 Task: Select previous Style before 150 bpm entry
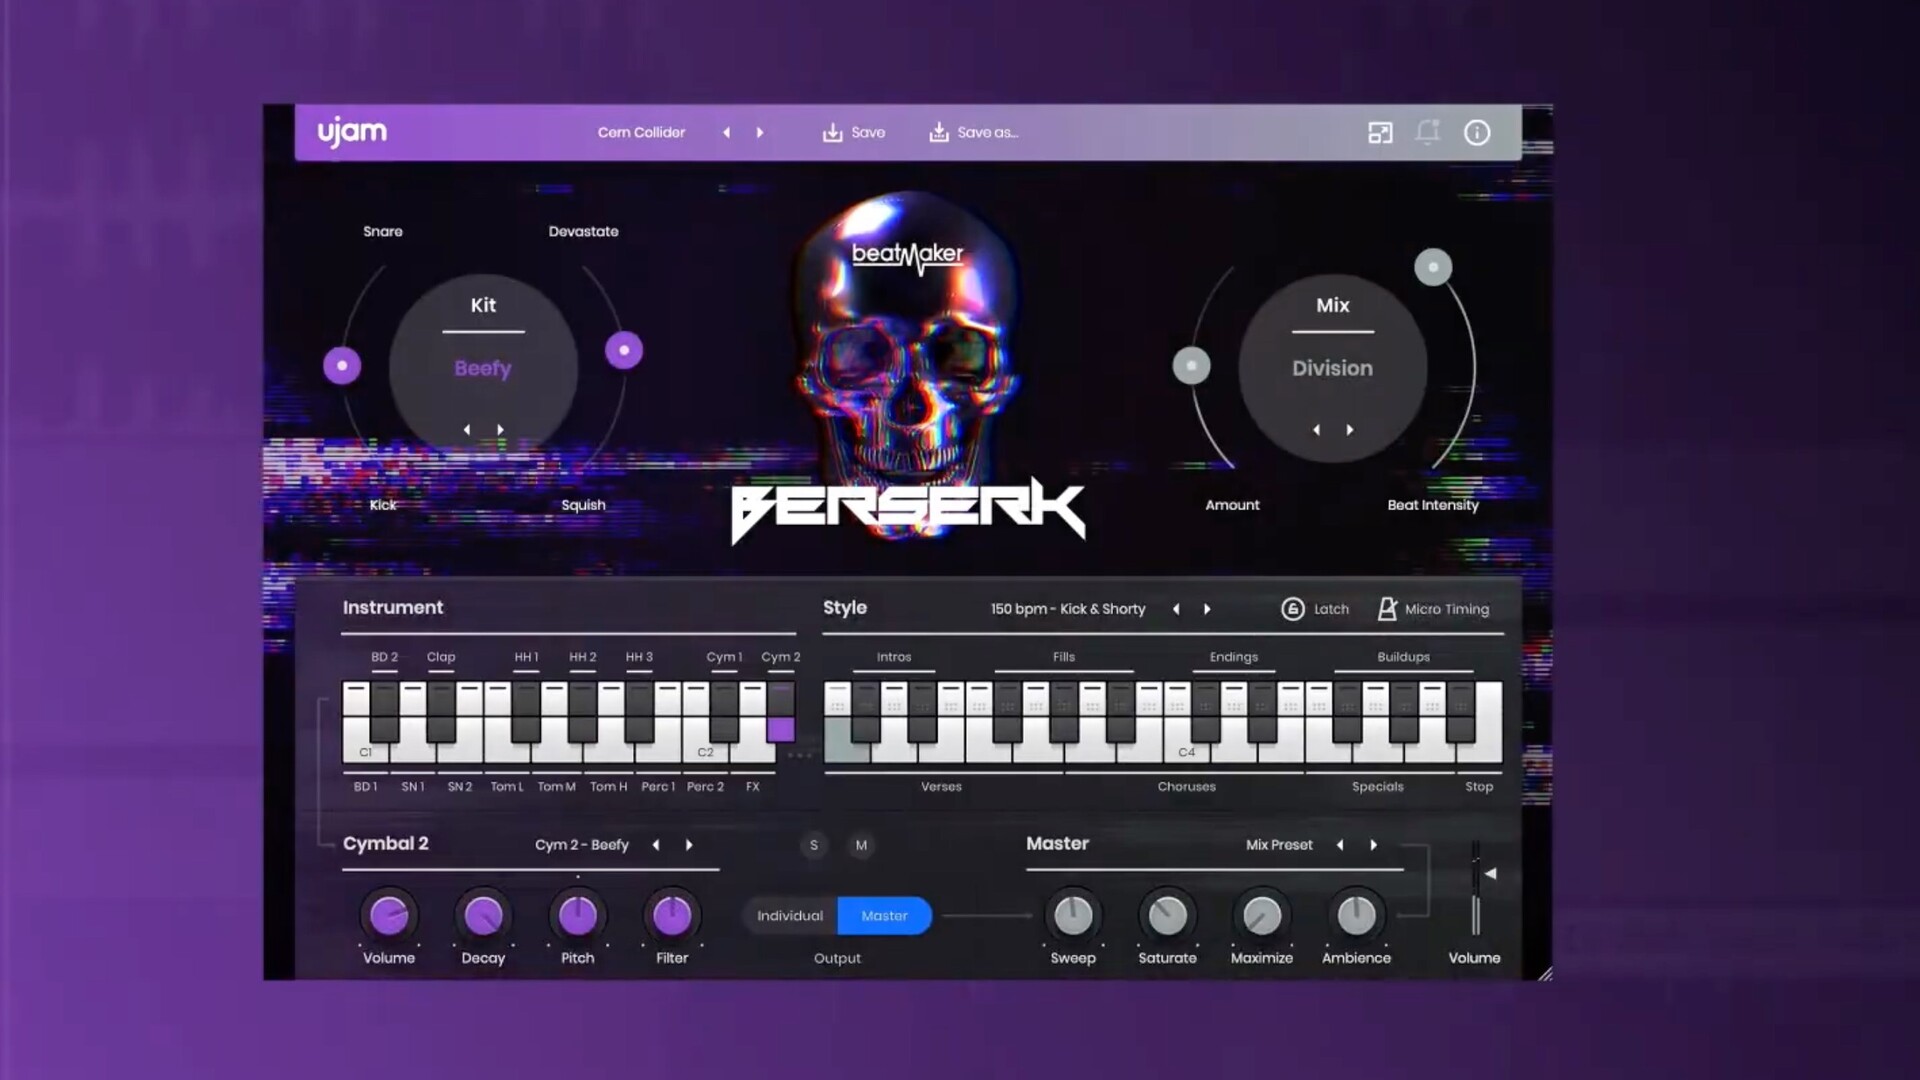click(x=1176, y=609)
